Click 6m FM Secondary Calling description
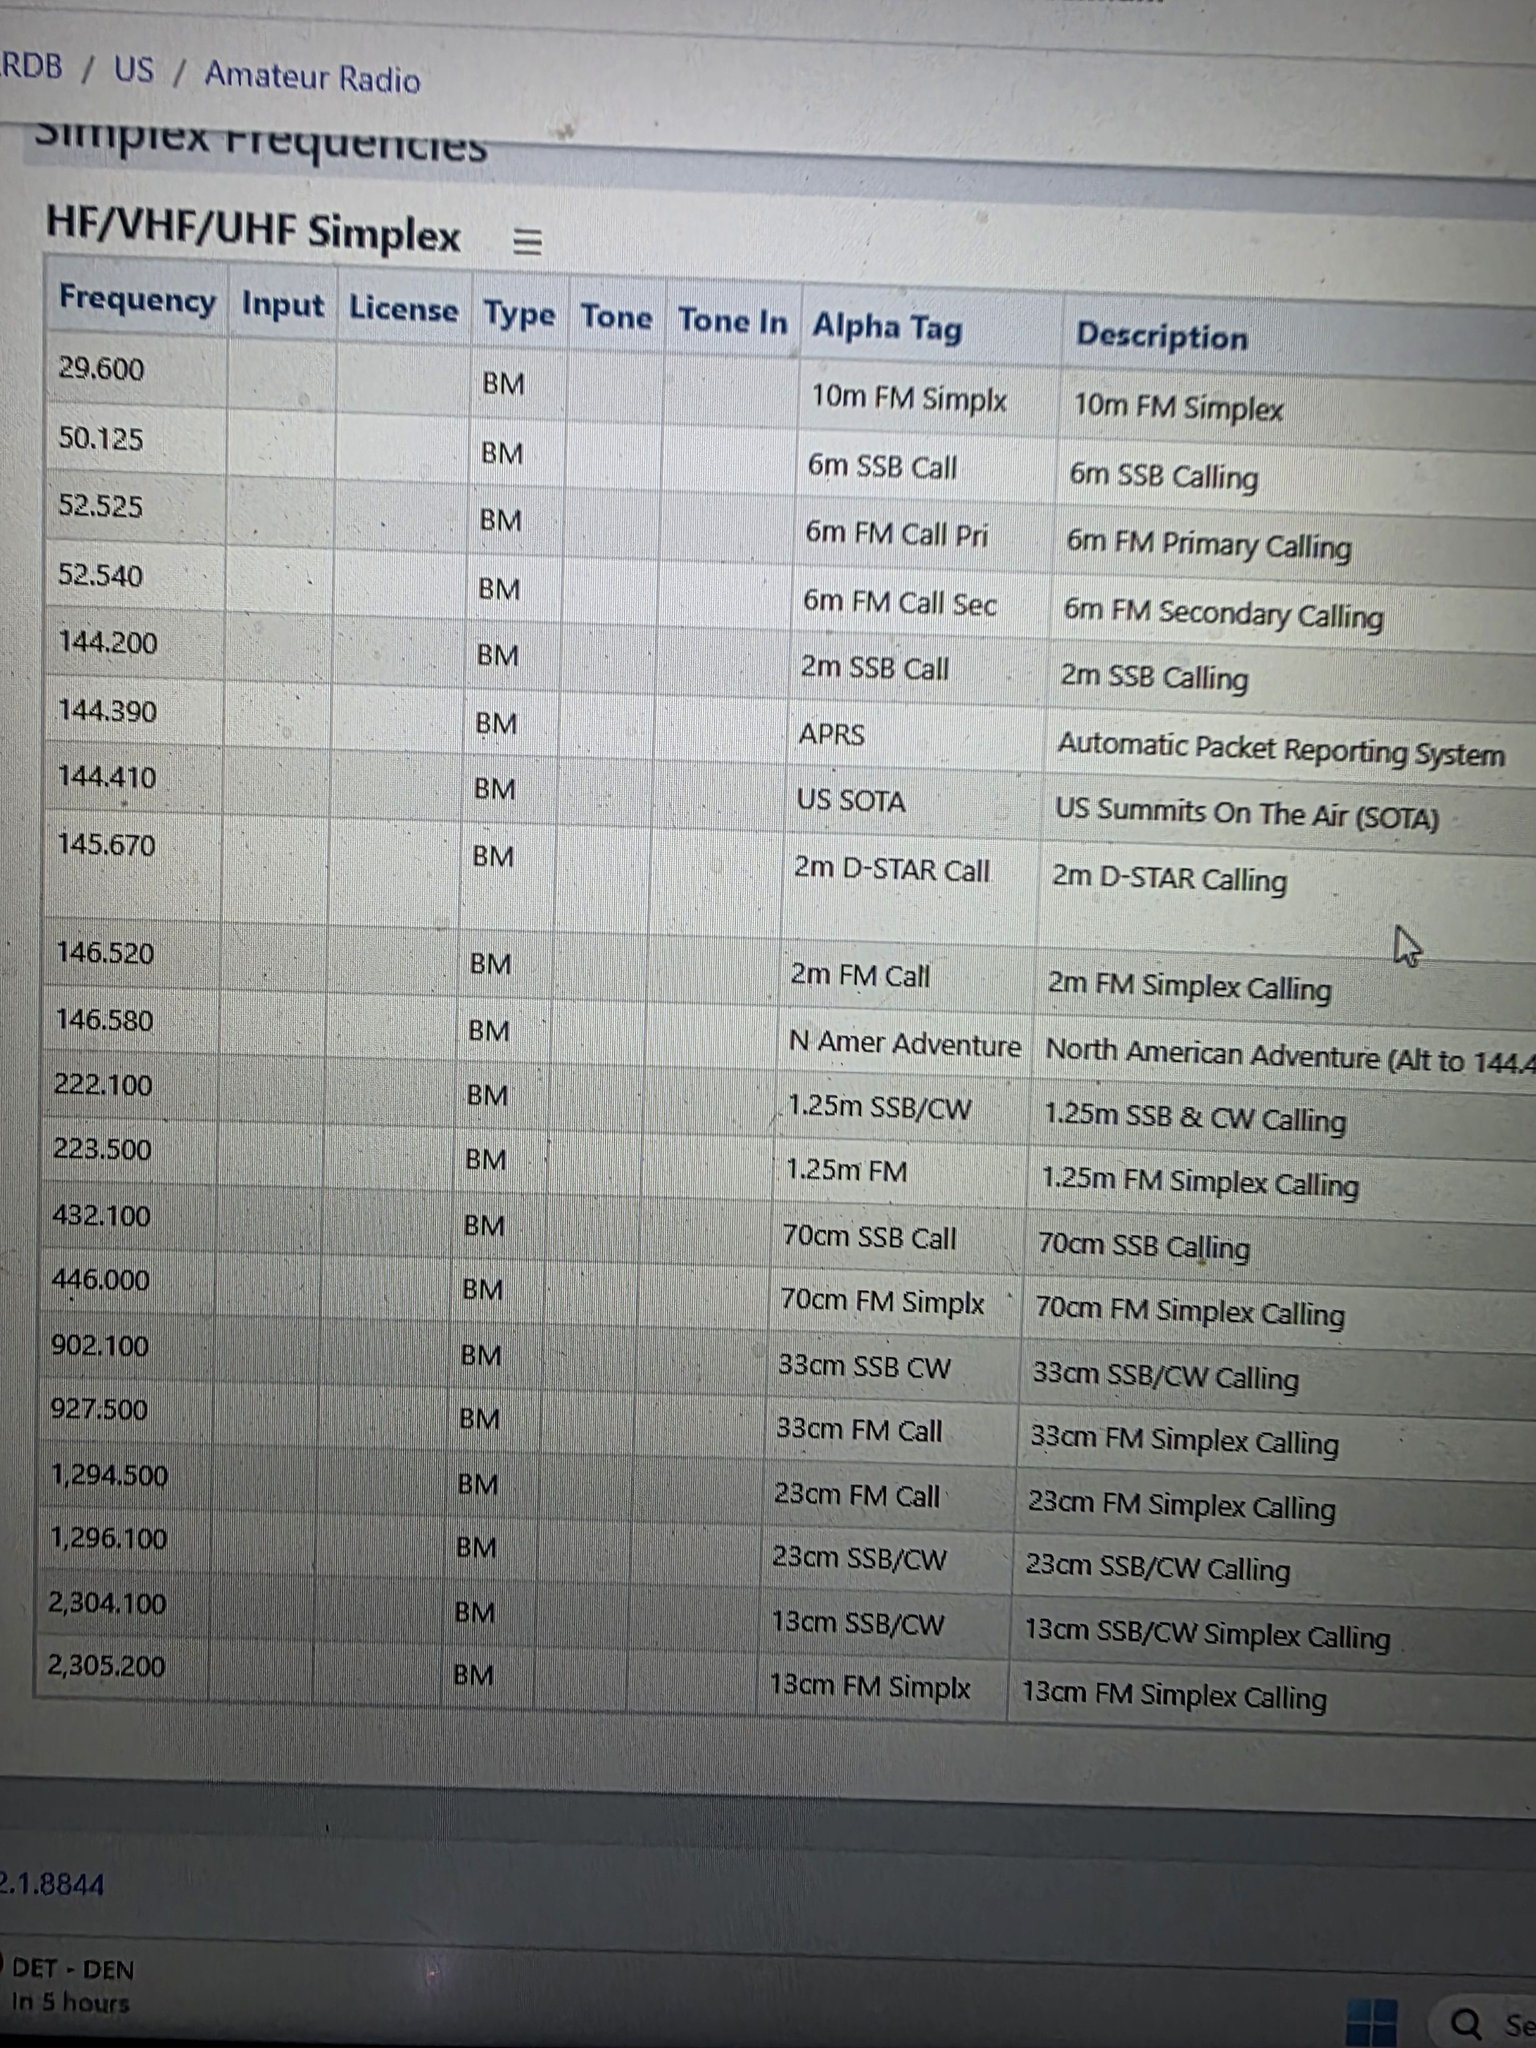Image resolution: width=1536 pixels, height=2048 pixels. pyautogui.click(x=1223, y=614)
